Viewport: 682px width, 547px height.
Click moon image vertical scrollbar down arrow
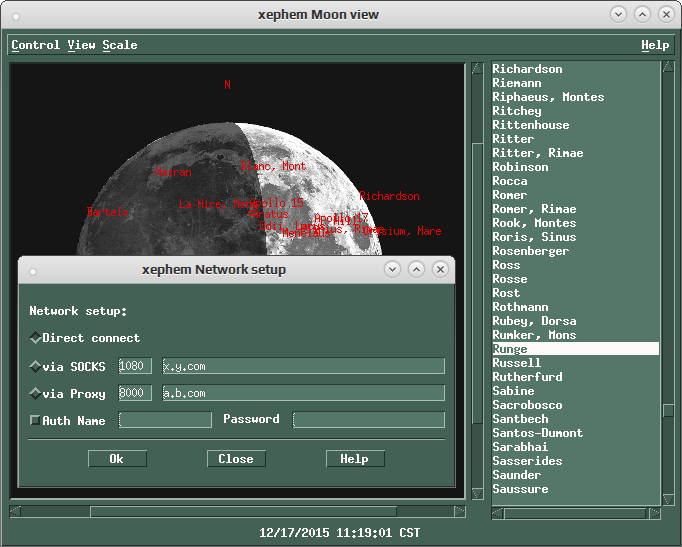coord(478,494)
